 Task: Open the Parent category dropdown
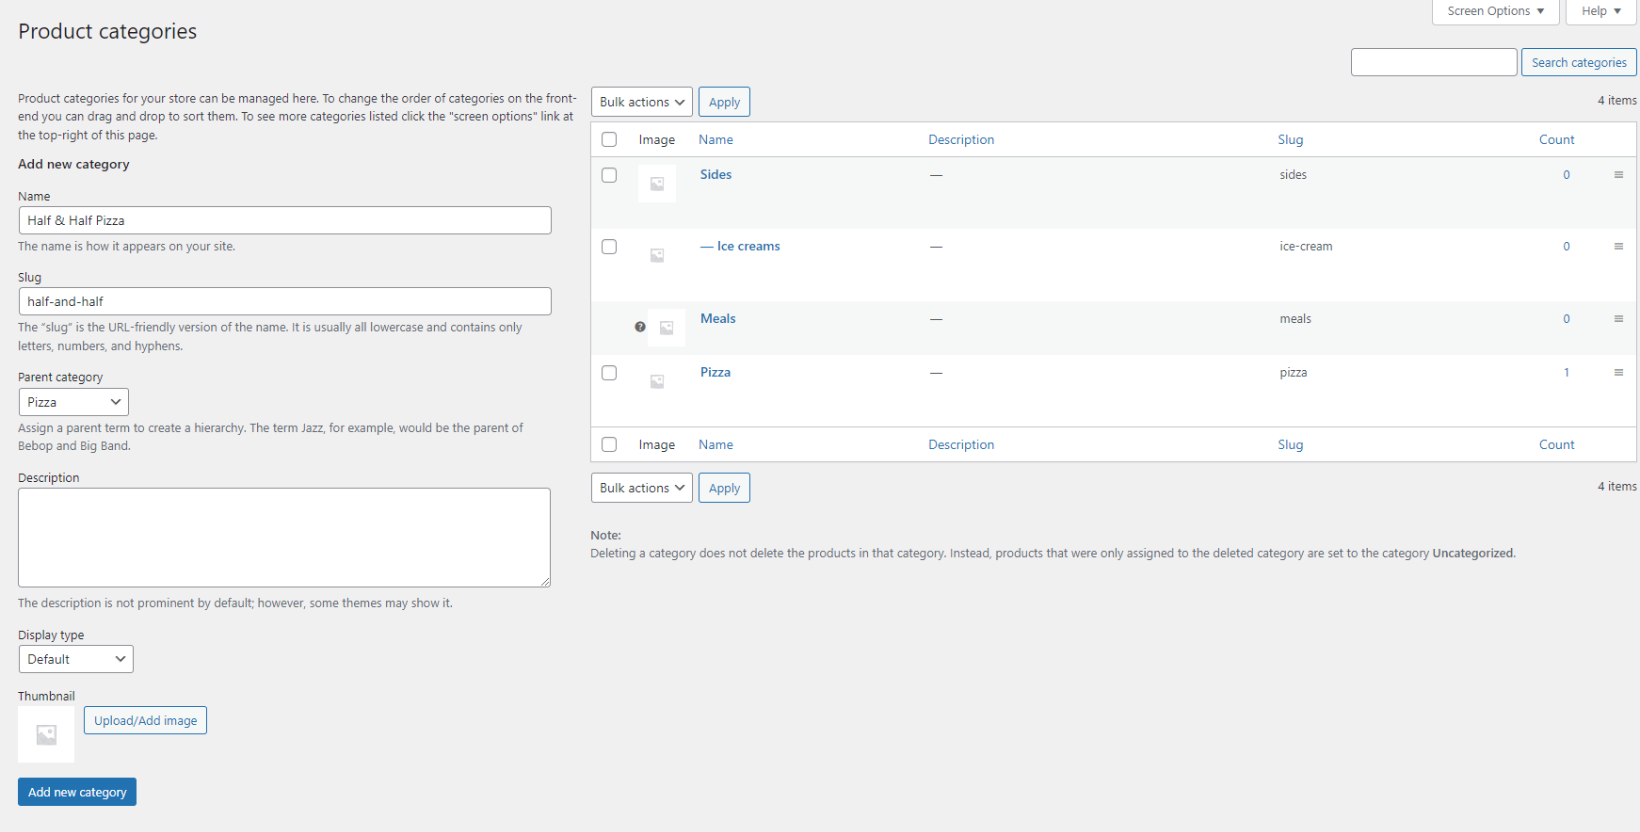click(x=74, y=402)
